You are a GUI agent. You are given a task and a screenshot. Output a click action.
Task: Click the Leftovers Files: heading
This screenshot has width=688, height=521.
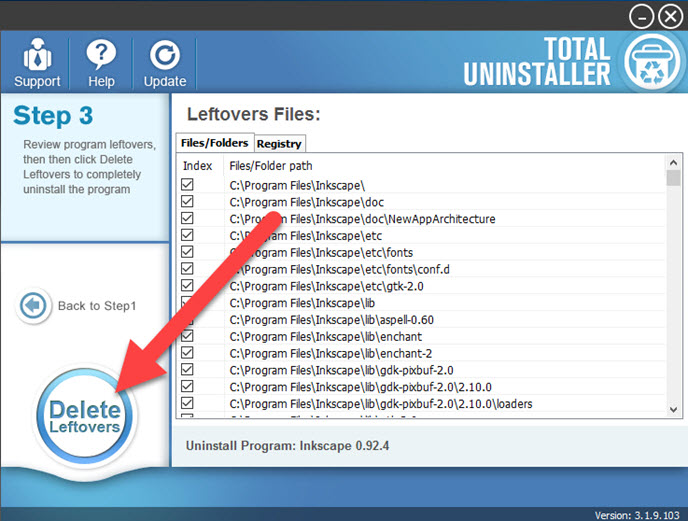click(254, 114)
